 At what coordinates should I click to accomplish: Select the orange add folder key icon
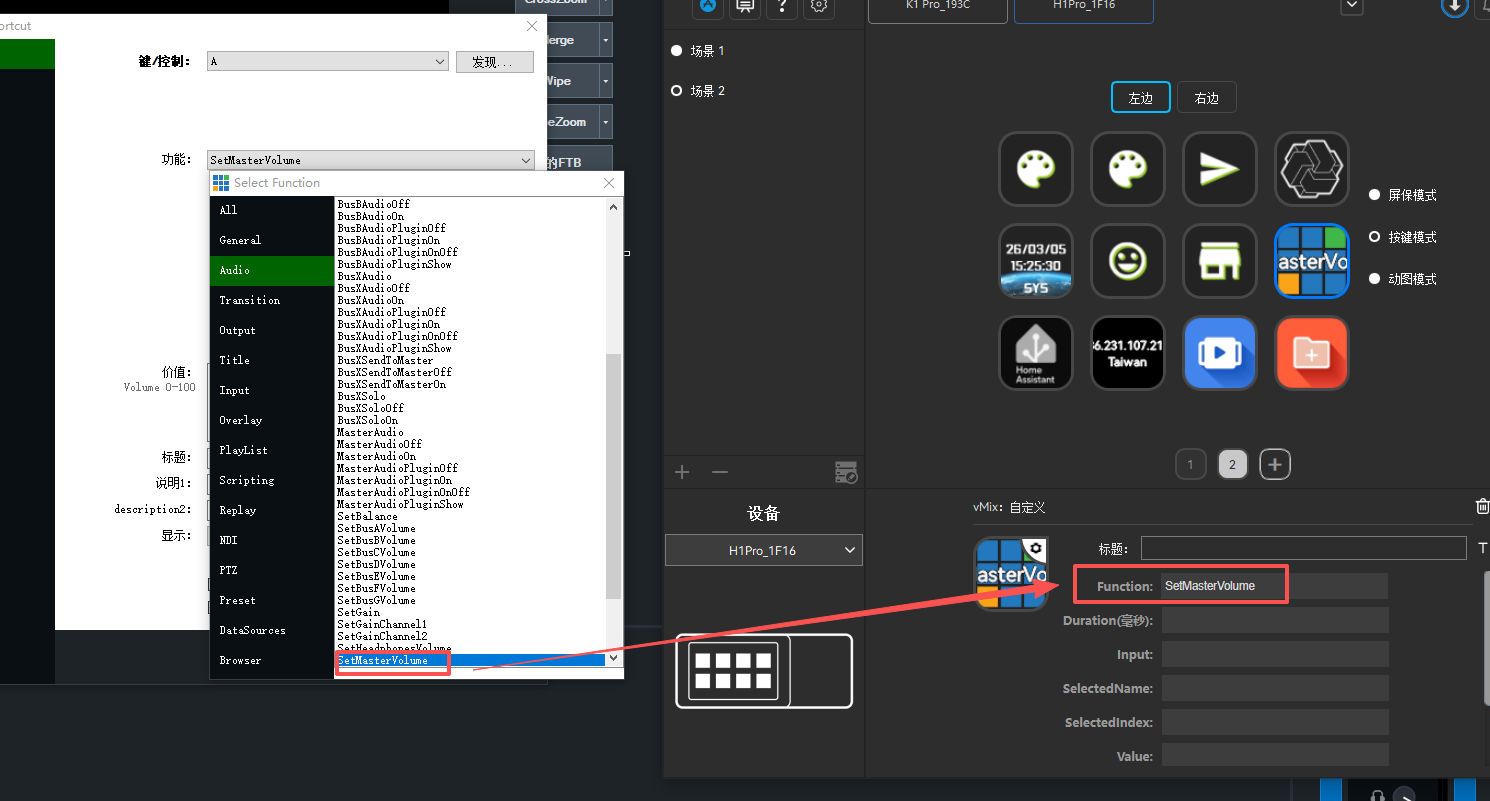(x=1311, y=353)
